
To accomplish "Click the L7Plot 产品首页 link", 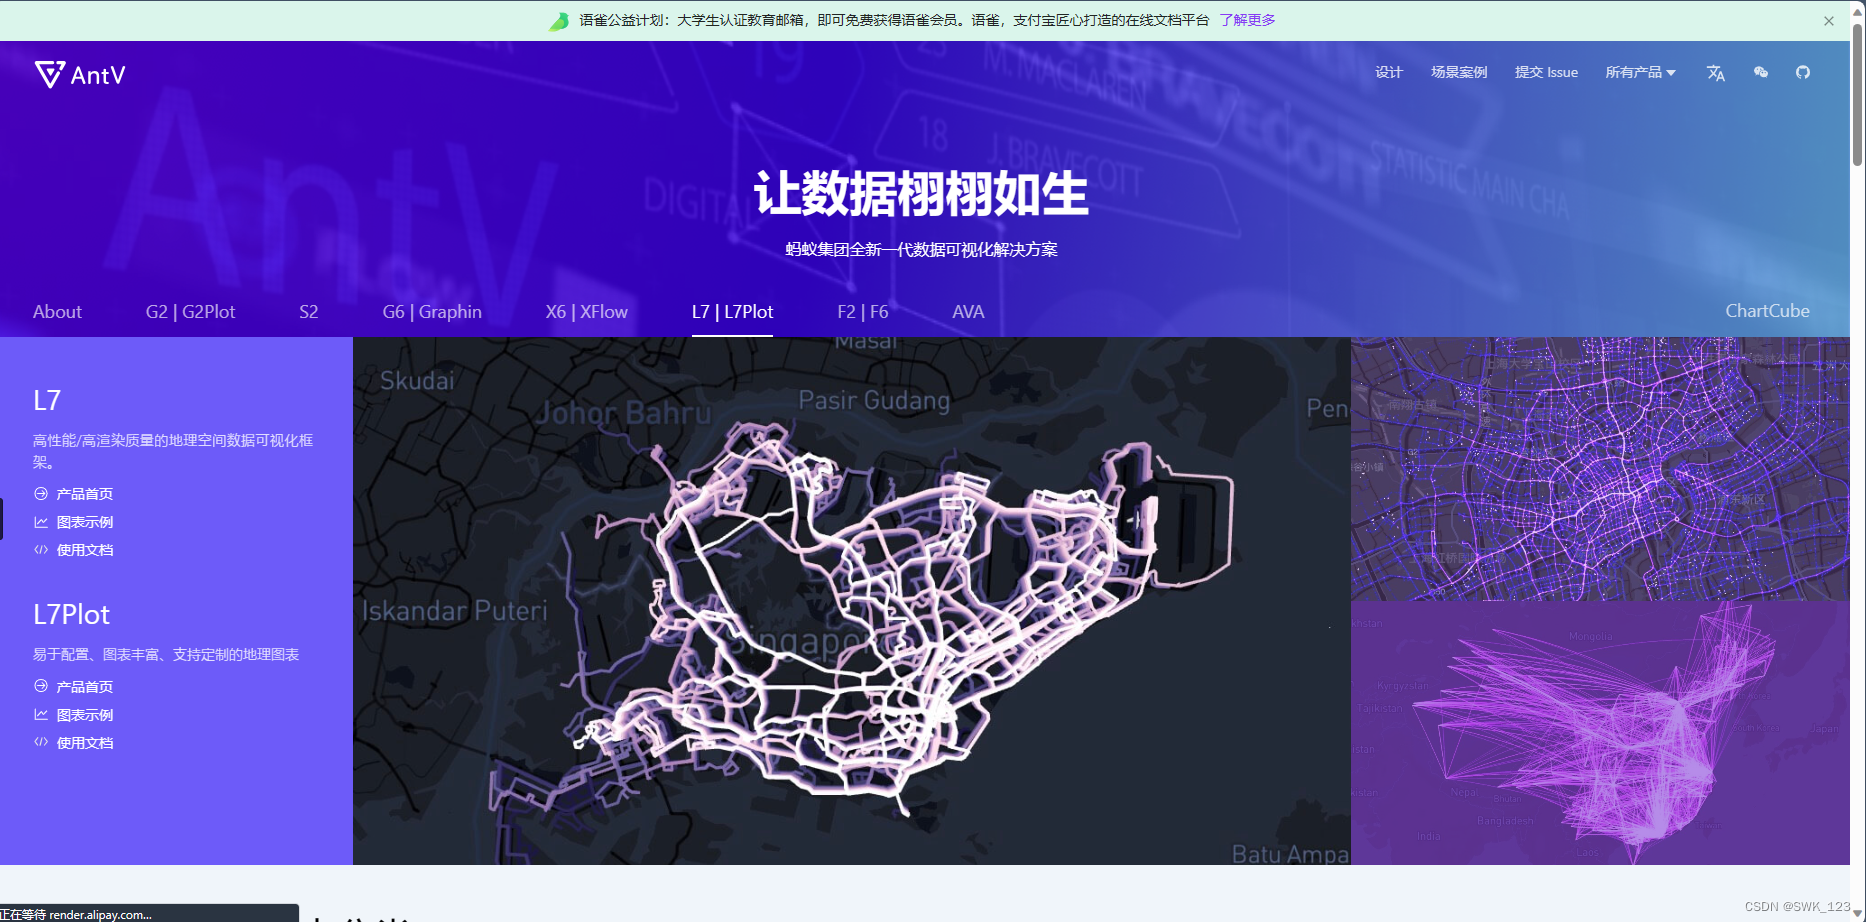I will coord(74,687).
